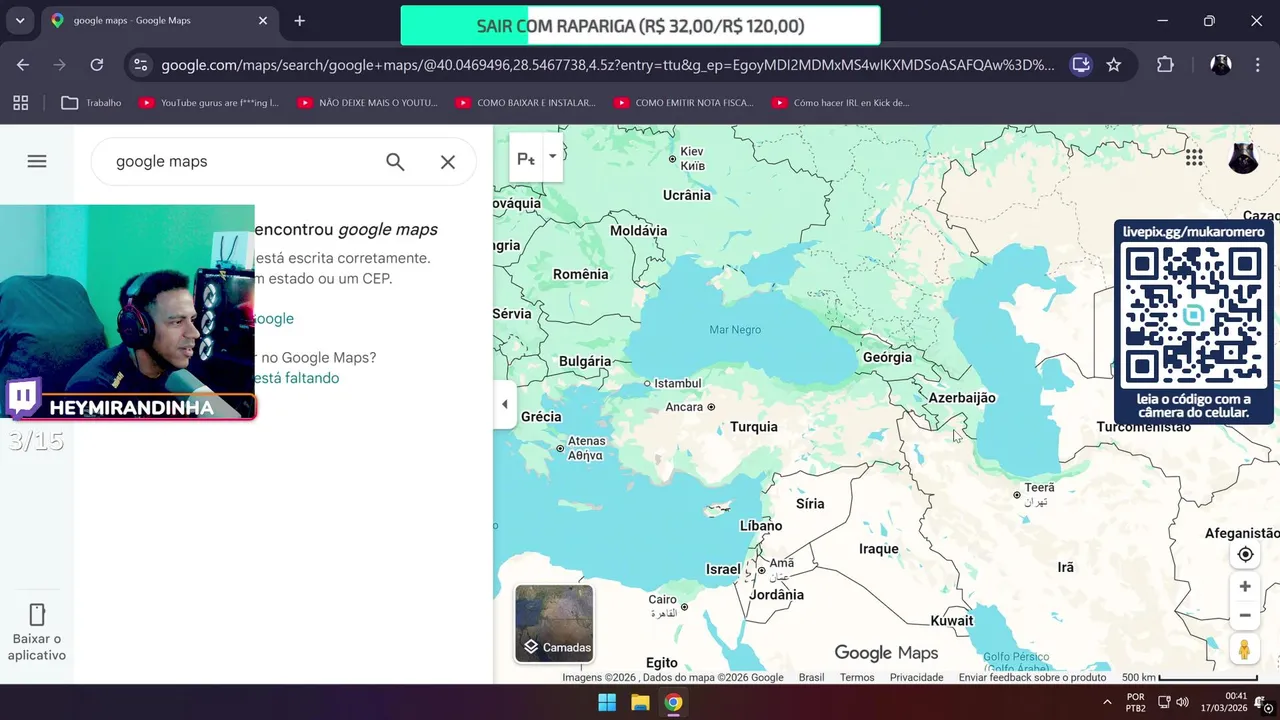
Task: Click the Istambul city label
Action: click(x=678, y=383)
